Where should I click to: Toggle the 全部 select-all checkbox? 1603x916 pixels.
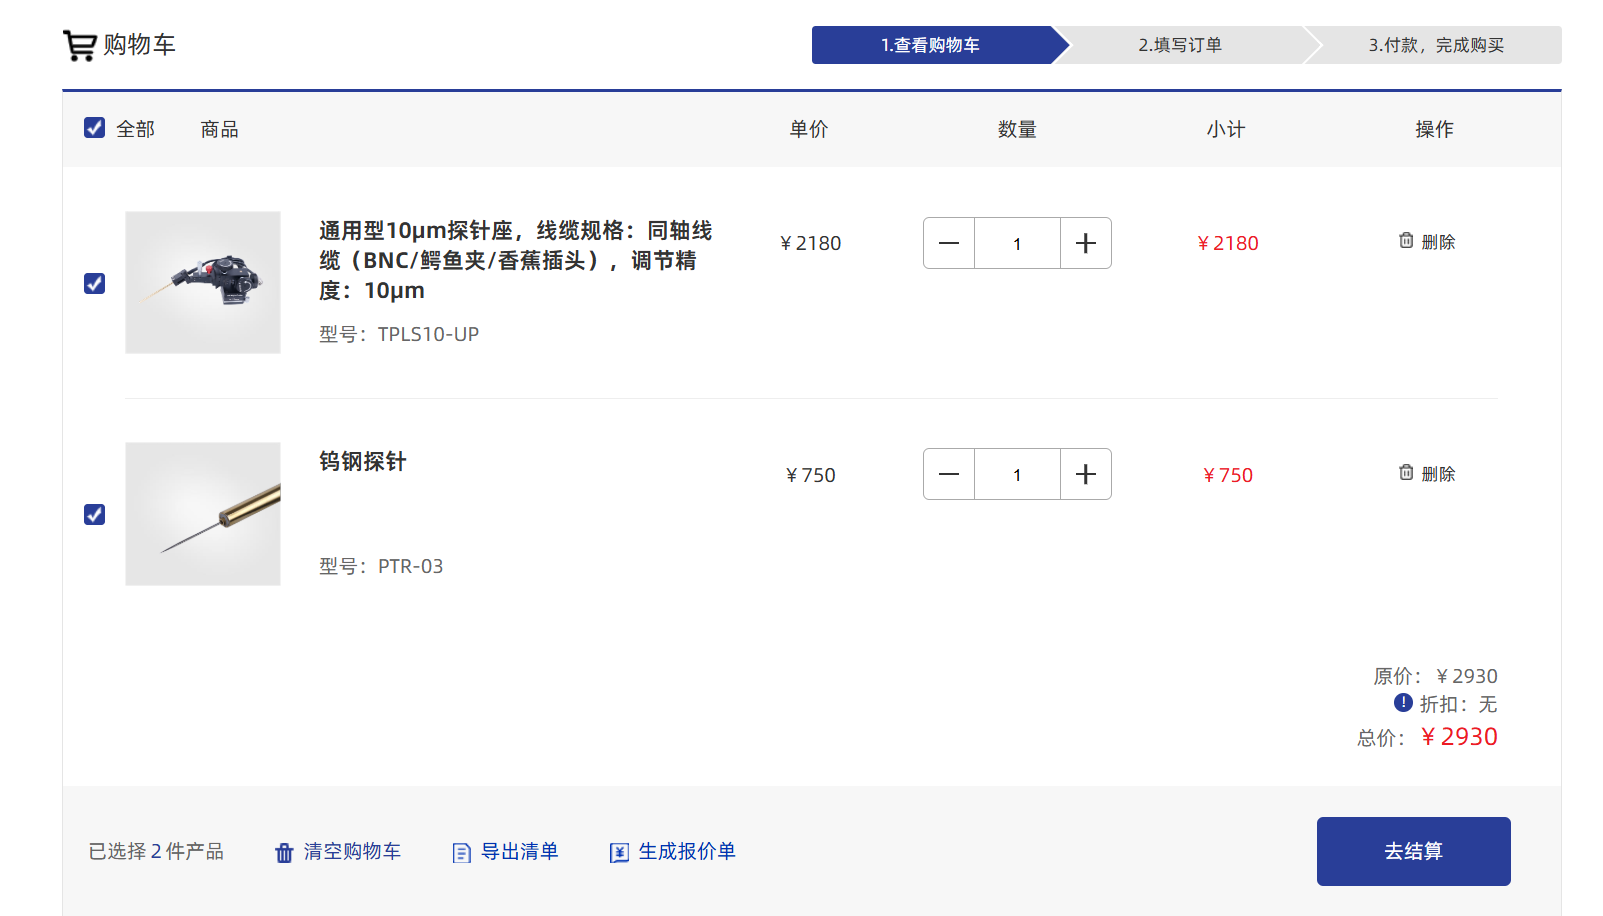tap(95, 128)
